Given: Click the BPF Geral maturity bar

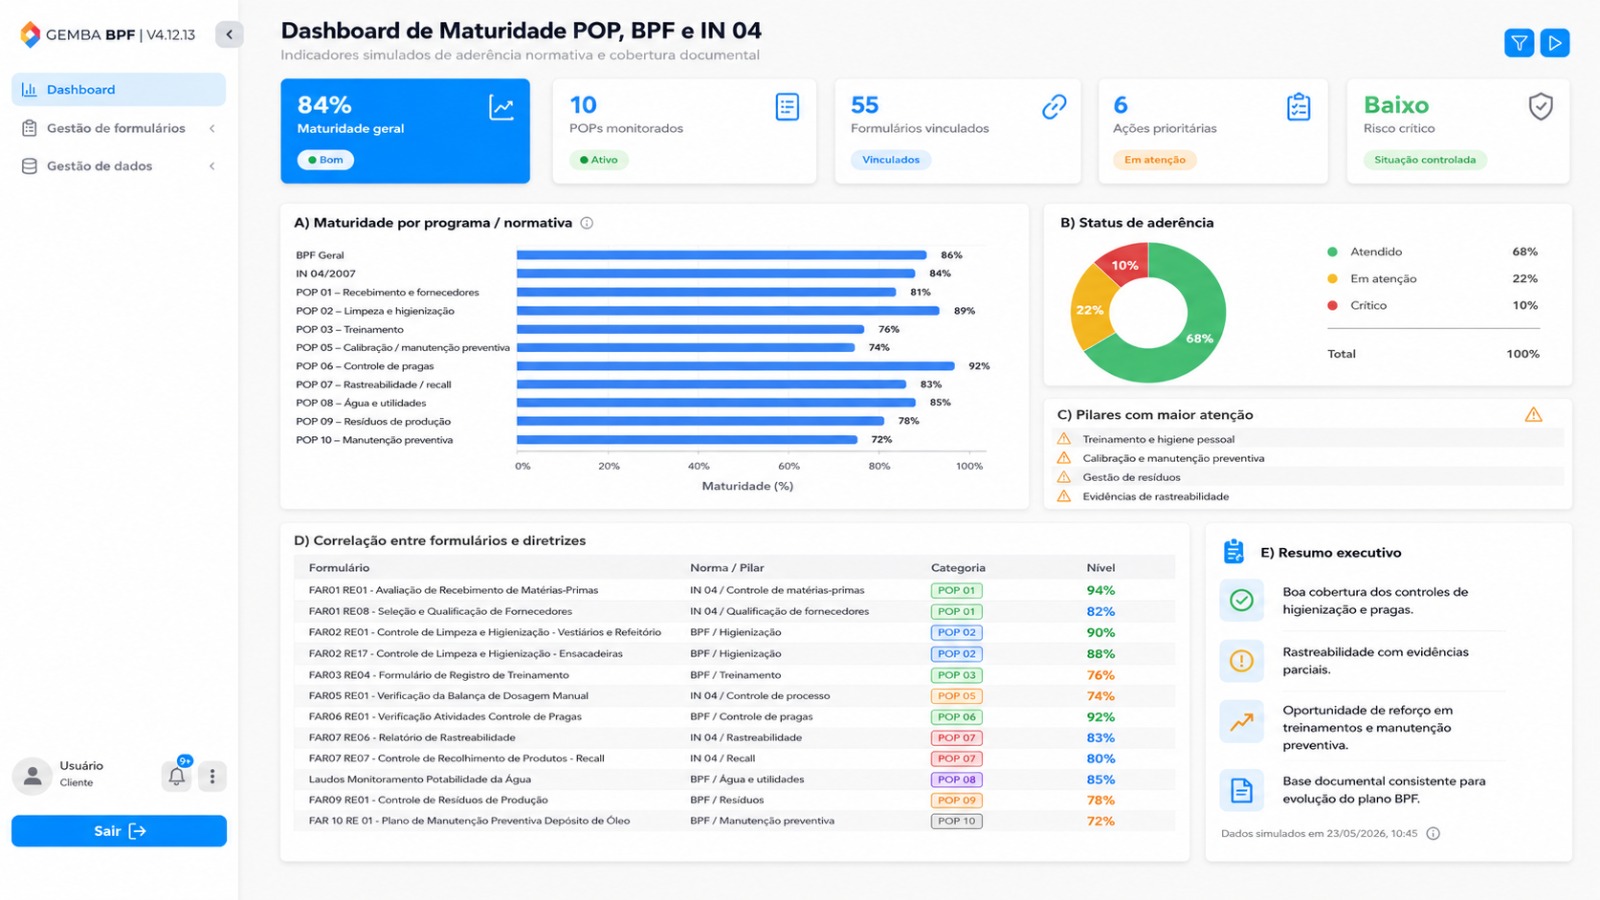Looking at the screenshot, I should tap(722, 255).
